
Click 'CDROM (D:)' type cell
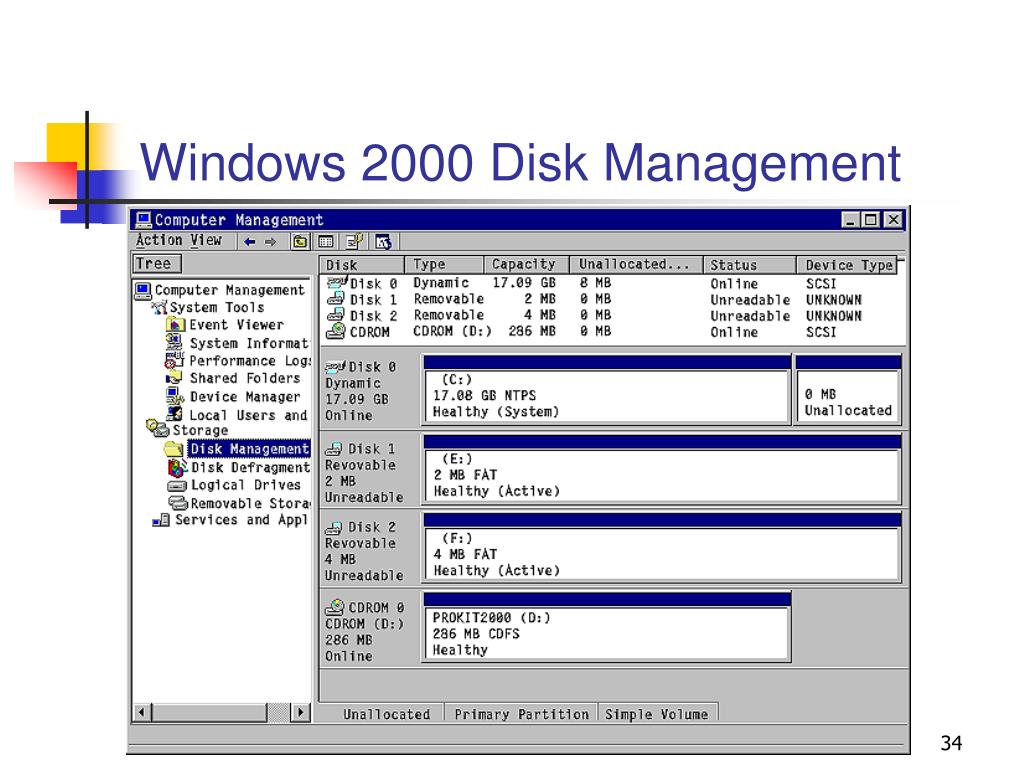tap(452, 332)
